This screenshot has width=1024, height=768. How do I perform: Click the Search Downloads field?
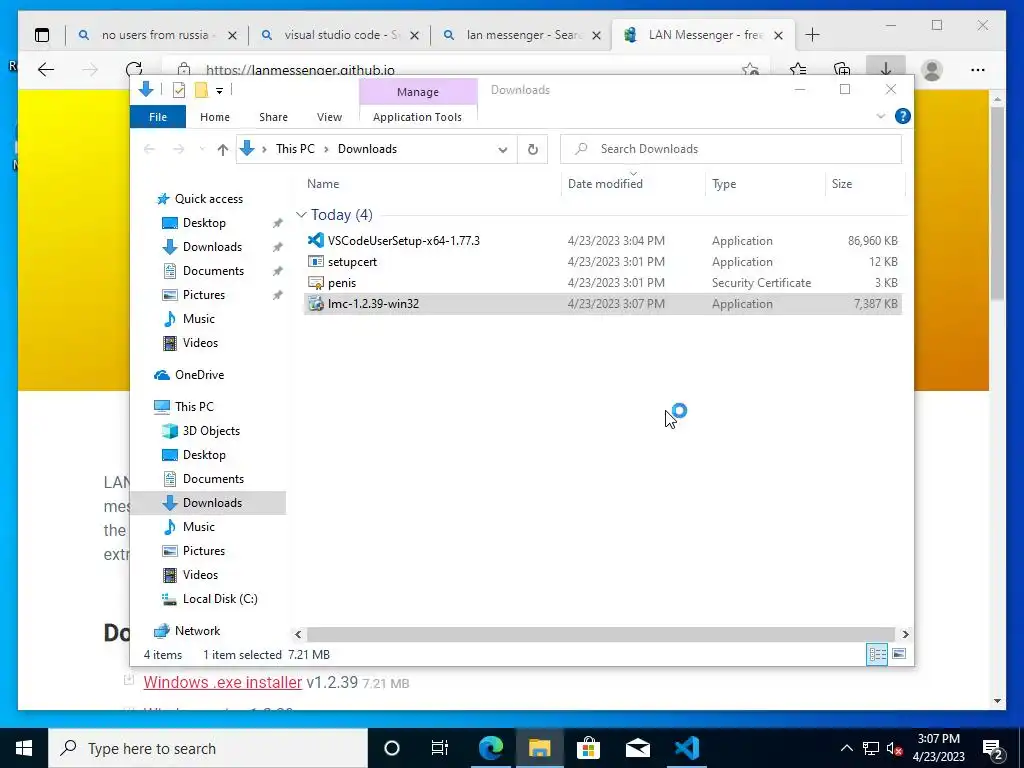coord(731,149)
